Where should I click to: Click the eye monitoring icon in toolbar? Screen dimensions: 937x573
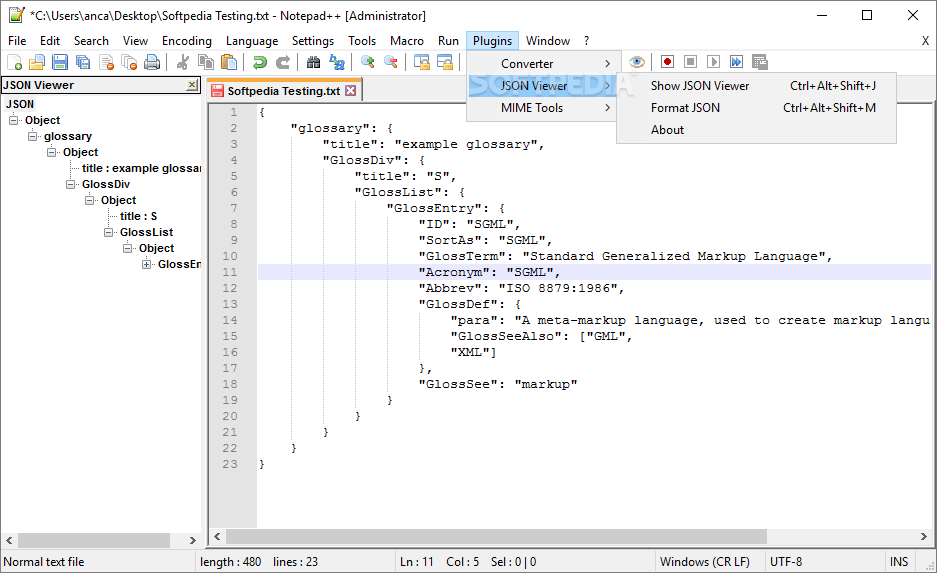click(636, 62)
